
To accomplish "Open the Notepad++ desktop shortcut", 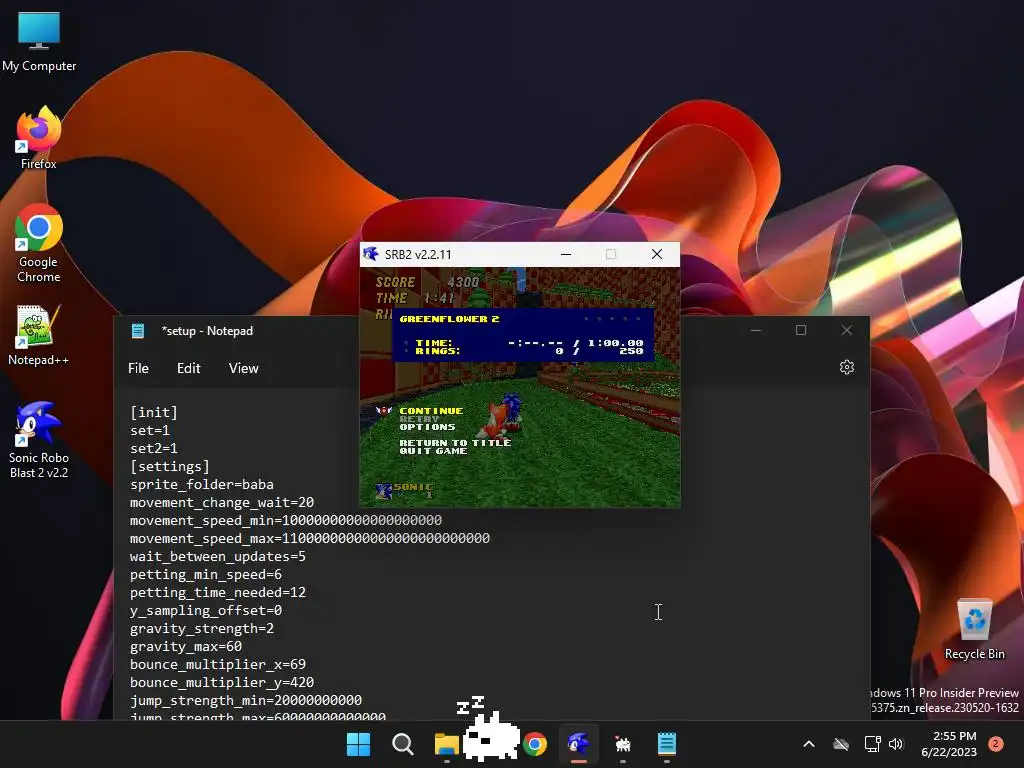I will coord(39,334).
